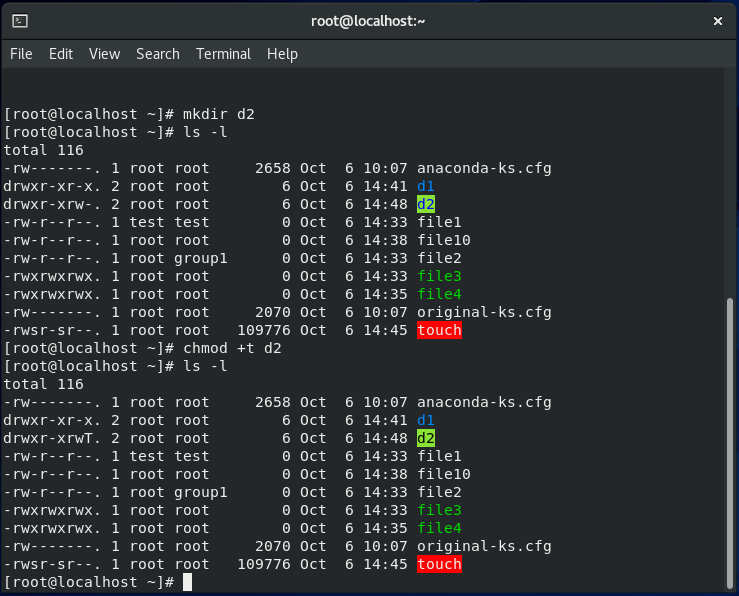Click file10 in the first listing

tap(443, 240)
